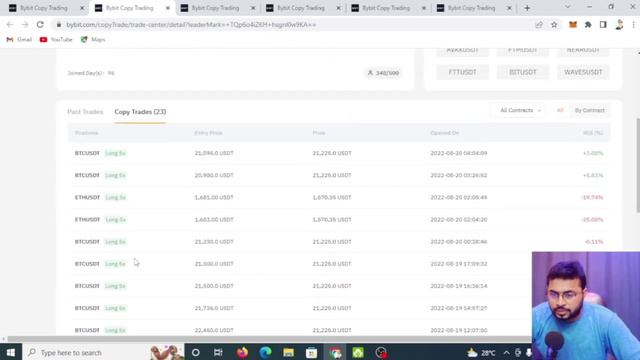Launch Firefox from the taskbar

[242, 352]
